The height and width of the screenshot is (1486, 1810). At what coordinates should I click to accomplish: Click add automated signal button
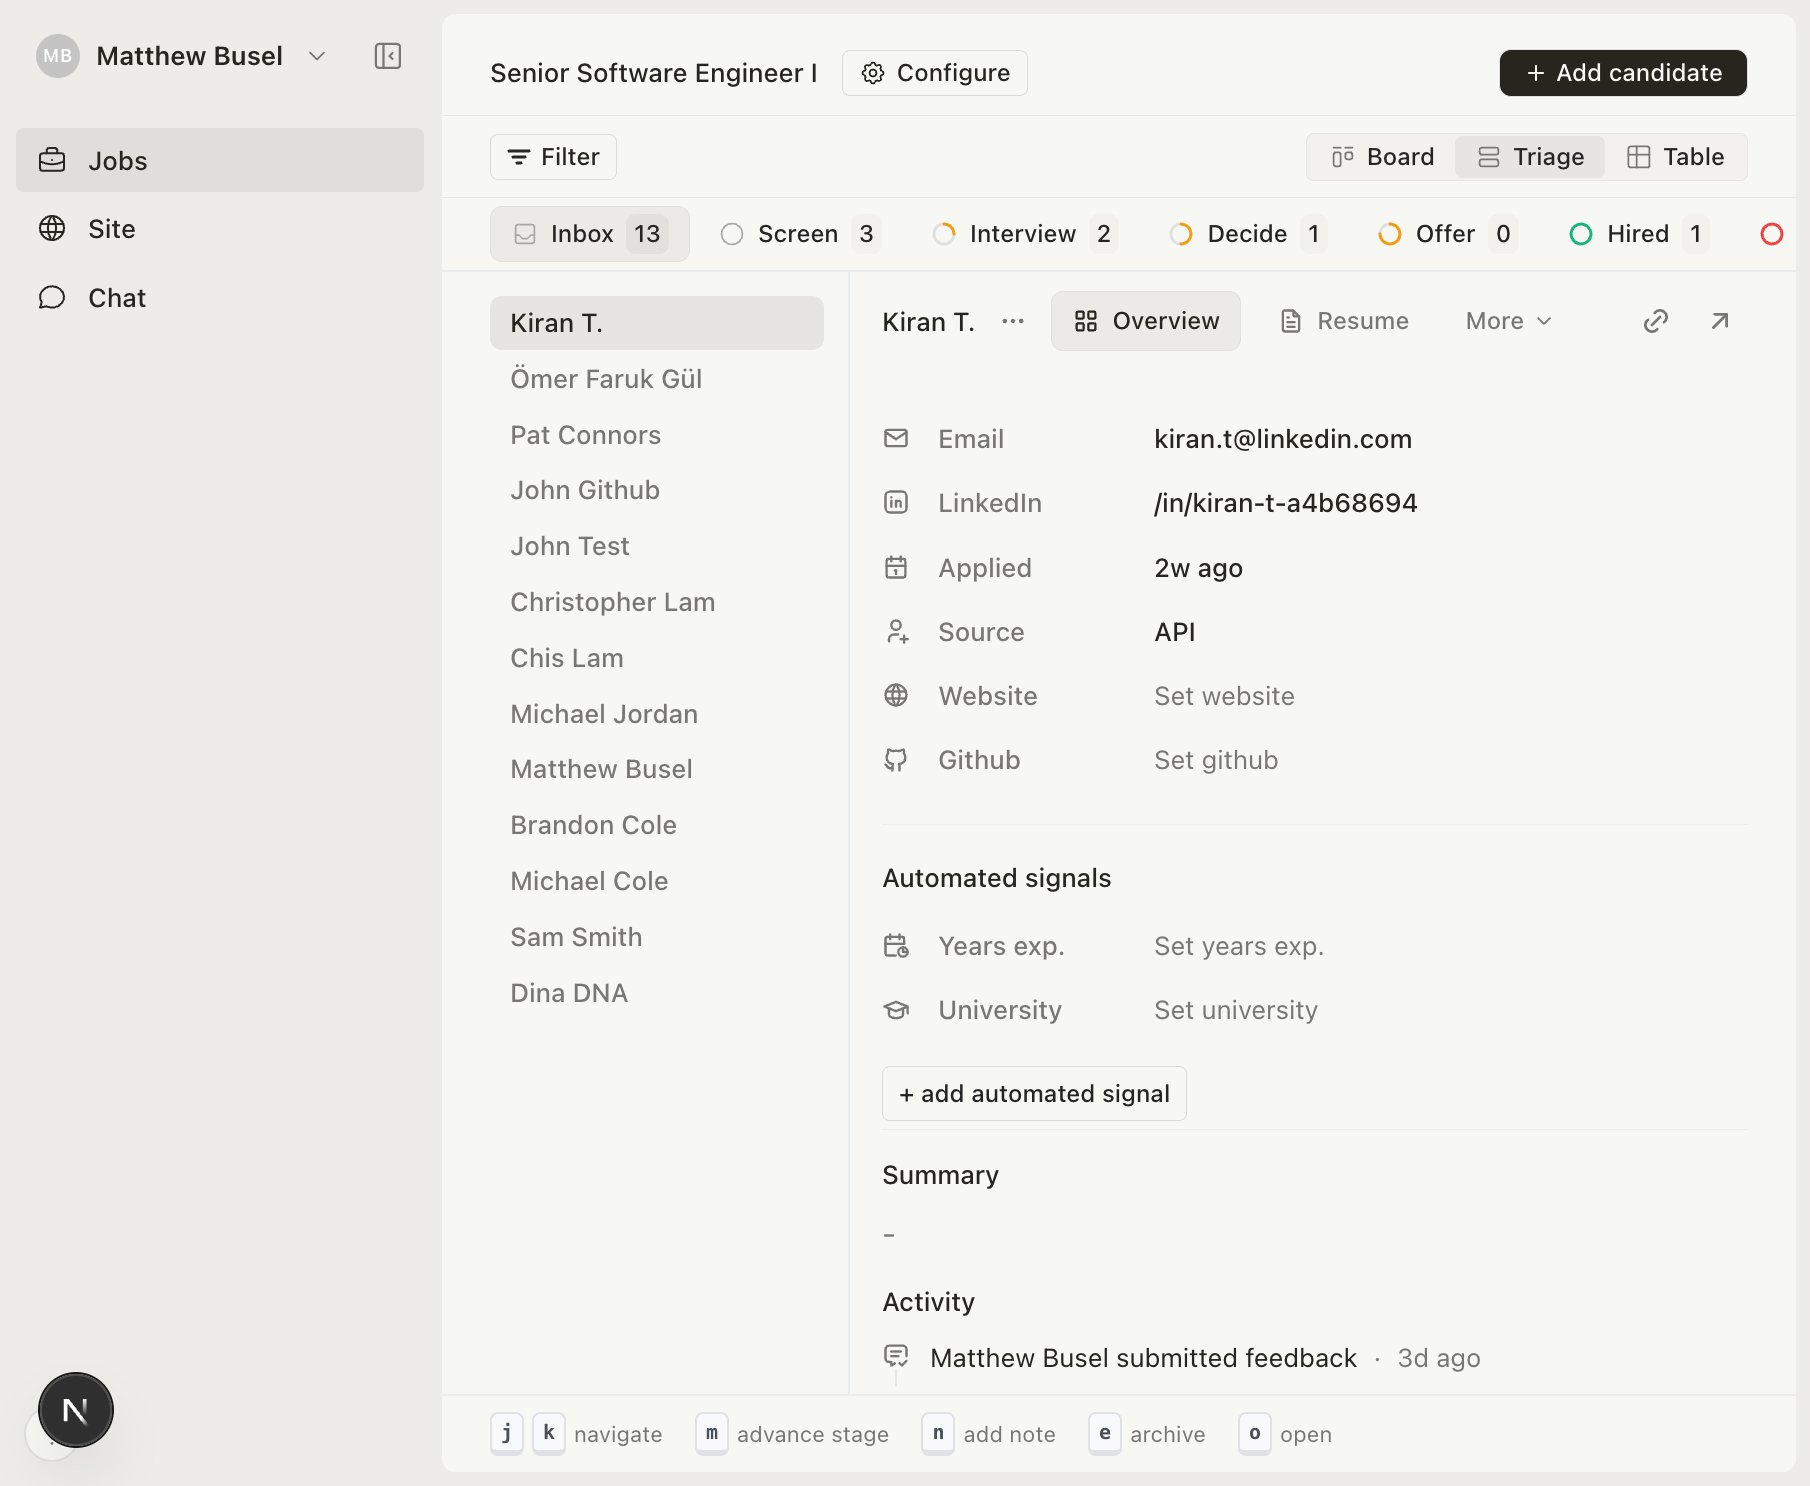(x=1034, y=1093)
